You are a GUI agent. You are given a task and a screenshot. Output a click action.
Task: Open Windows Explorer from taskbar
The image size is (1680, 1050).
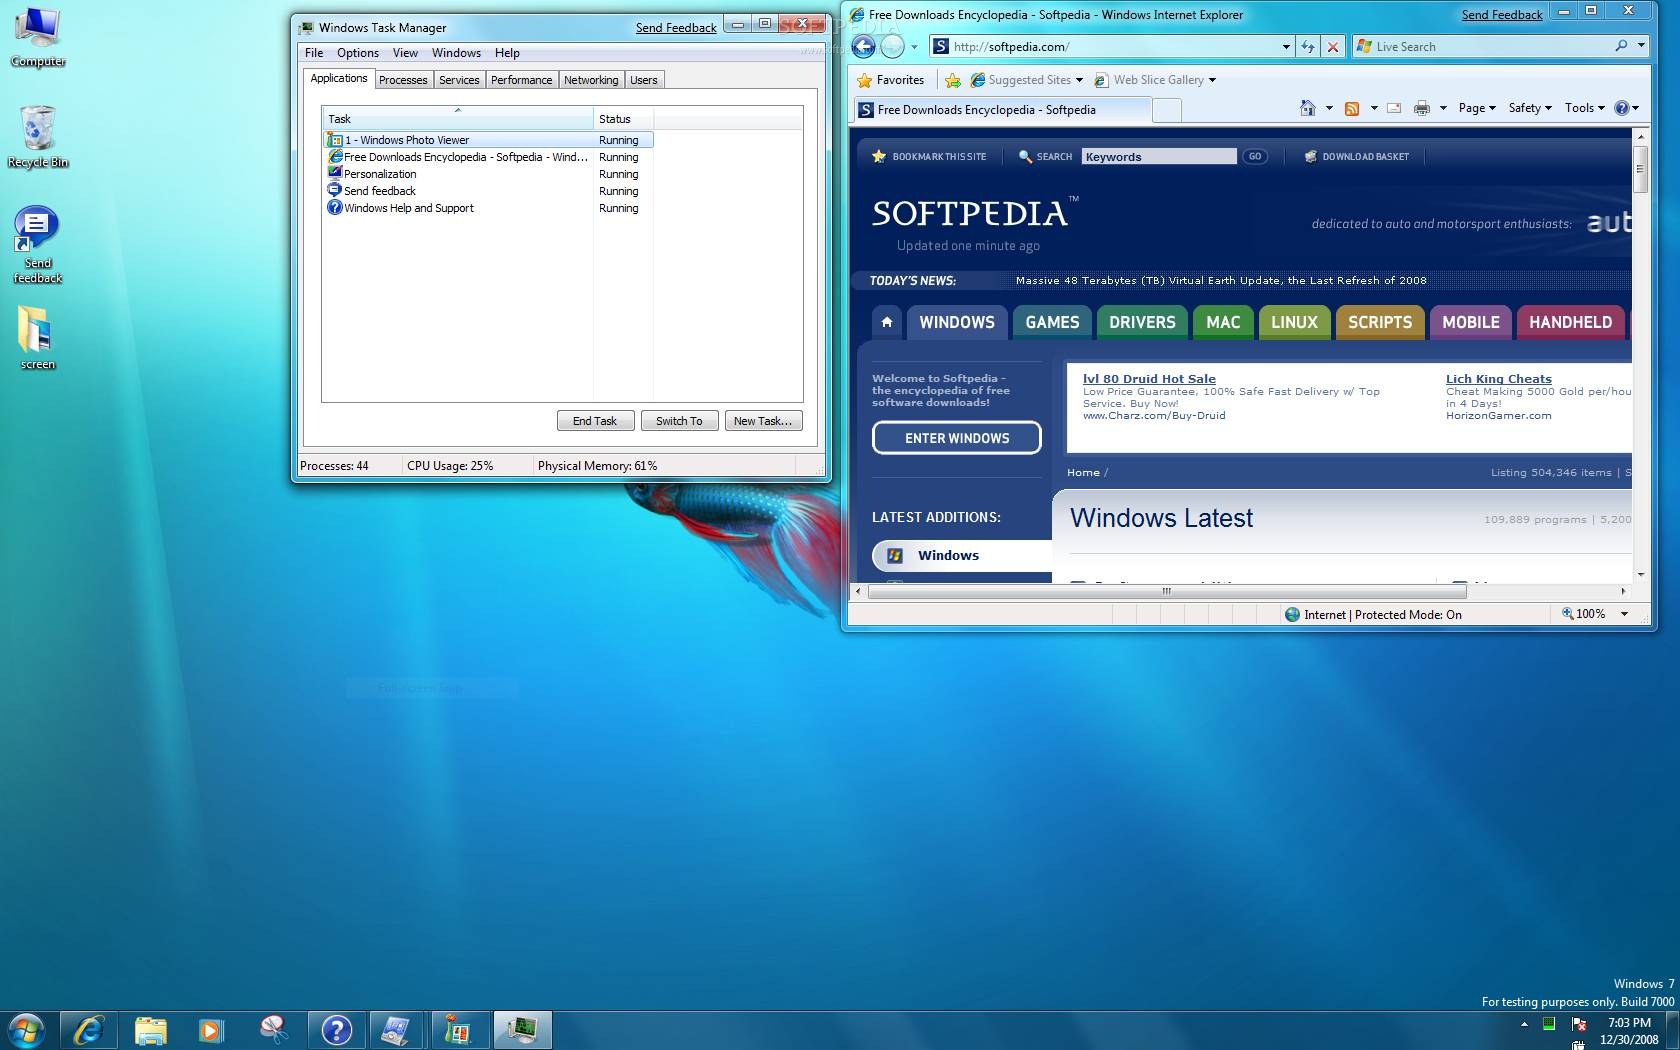coord(150,1030)
